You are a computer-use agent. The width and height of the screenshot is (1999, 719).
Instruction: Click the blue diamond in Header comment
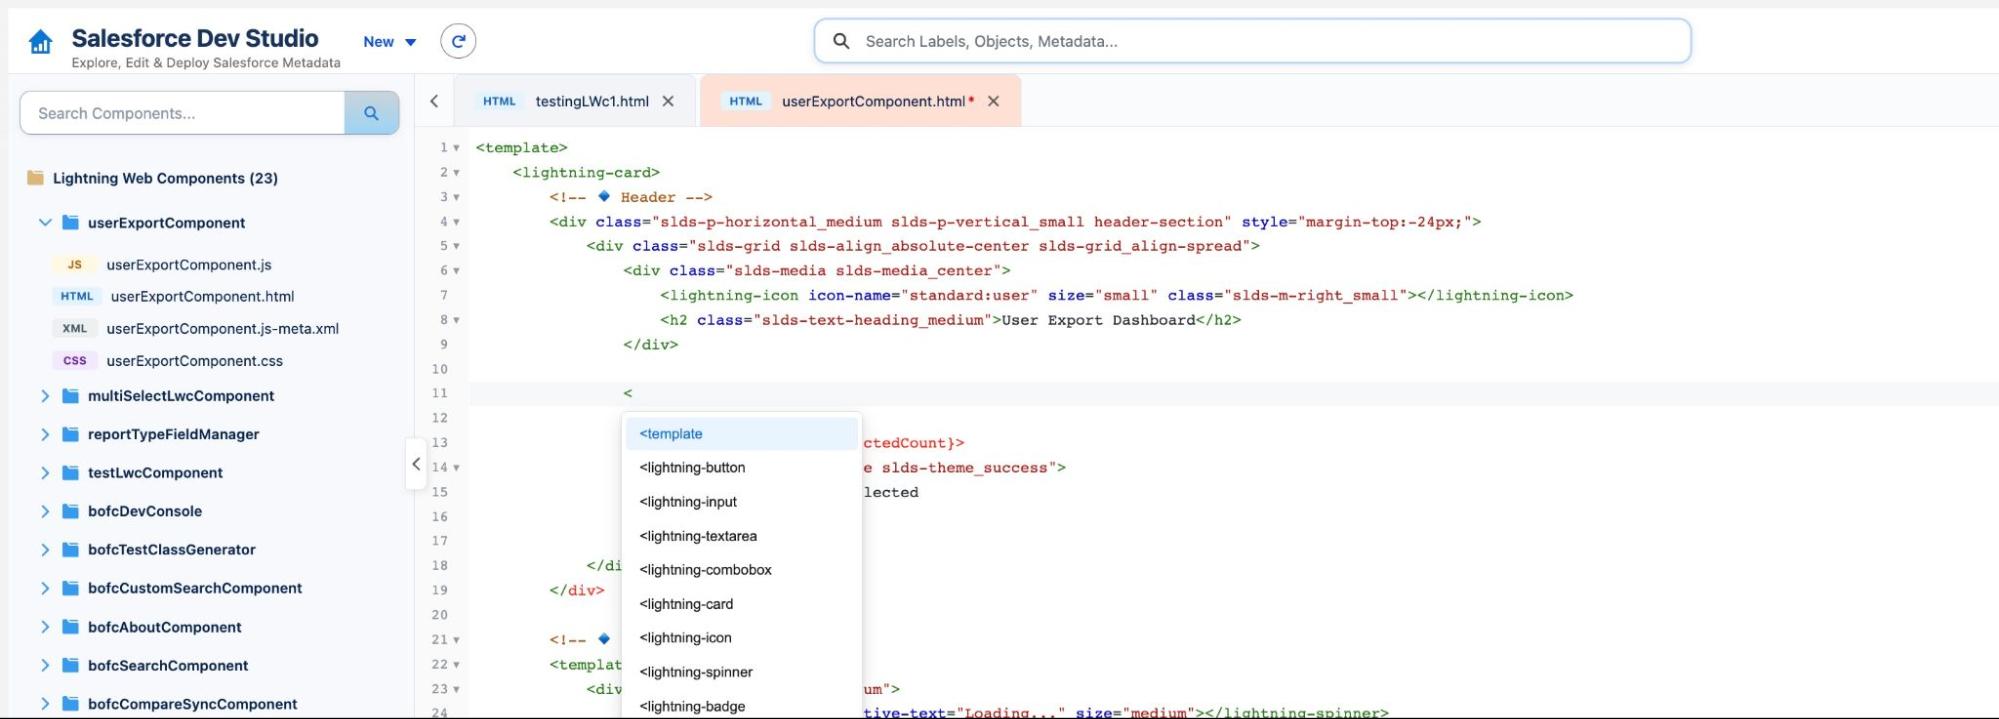[604, 196]
